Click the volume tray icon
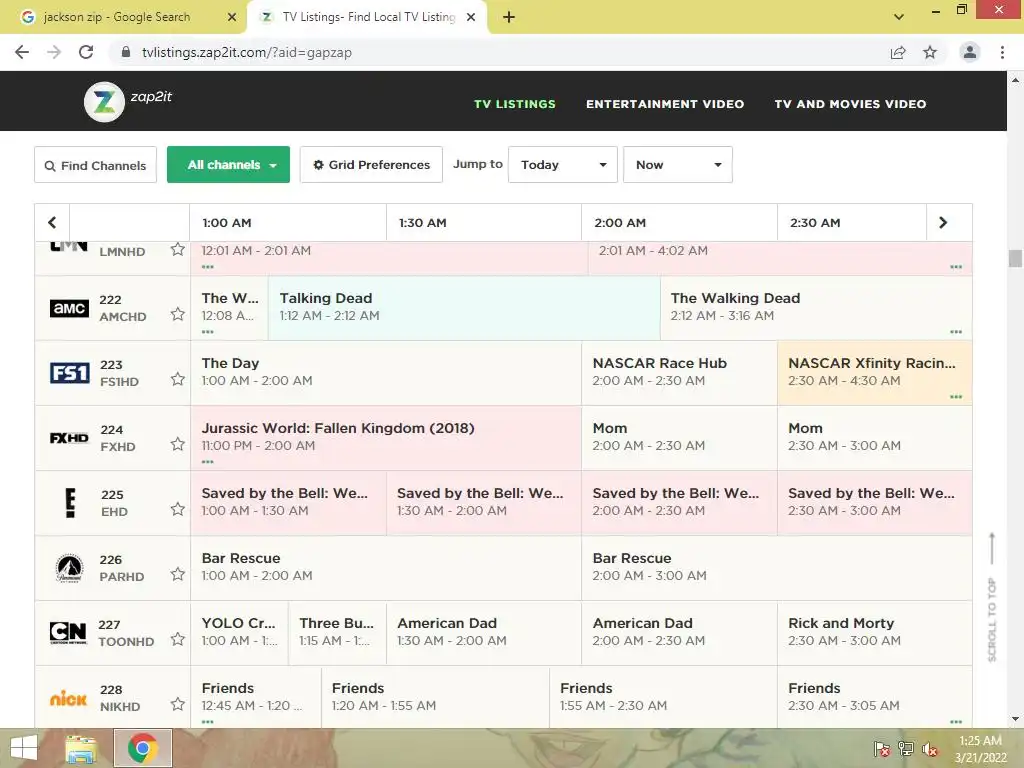This screenshot has width=1024, height=768. point(930,749)
